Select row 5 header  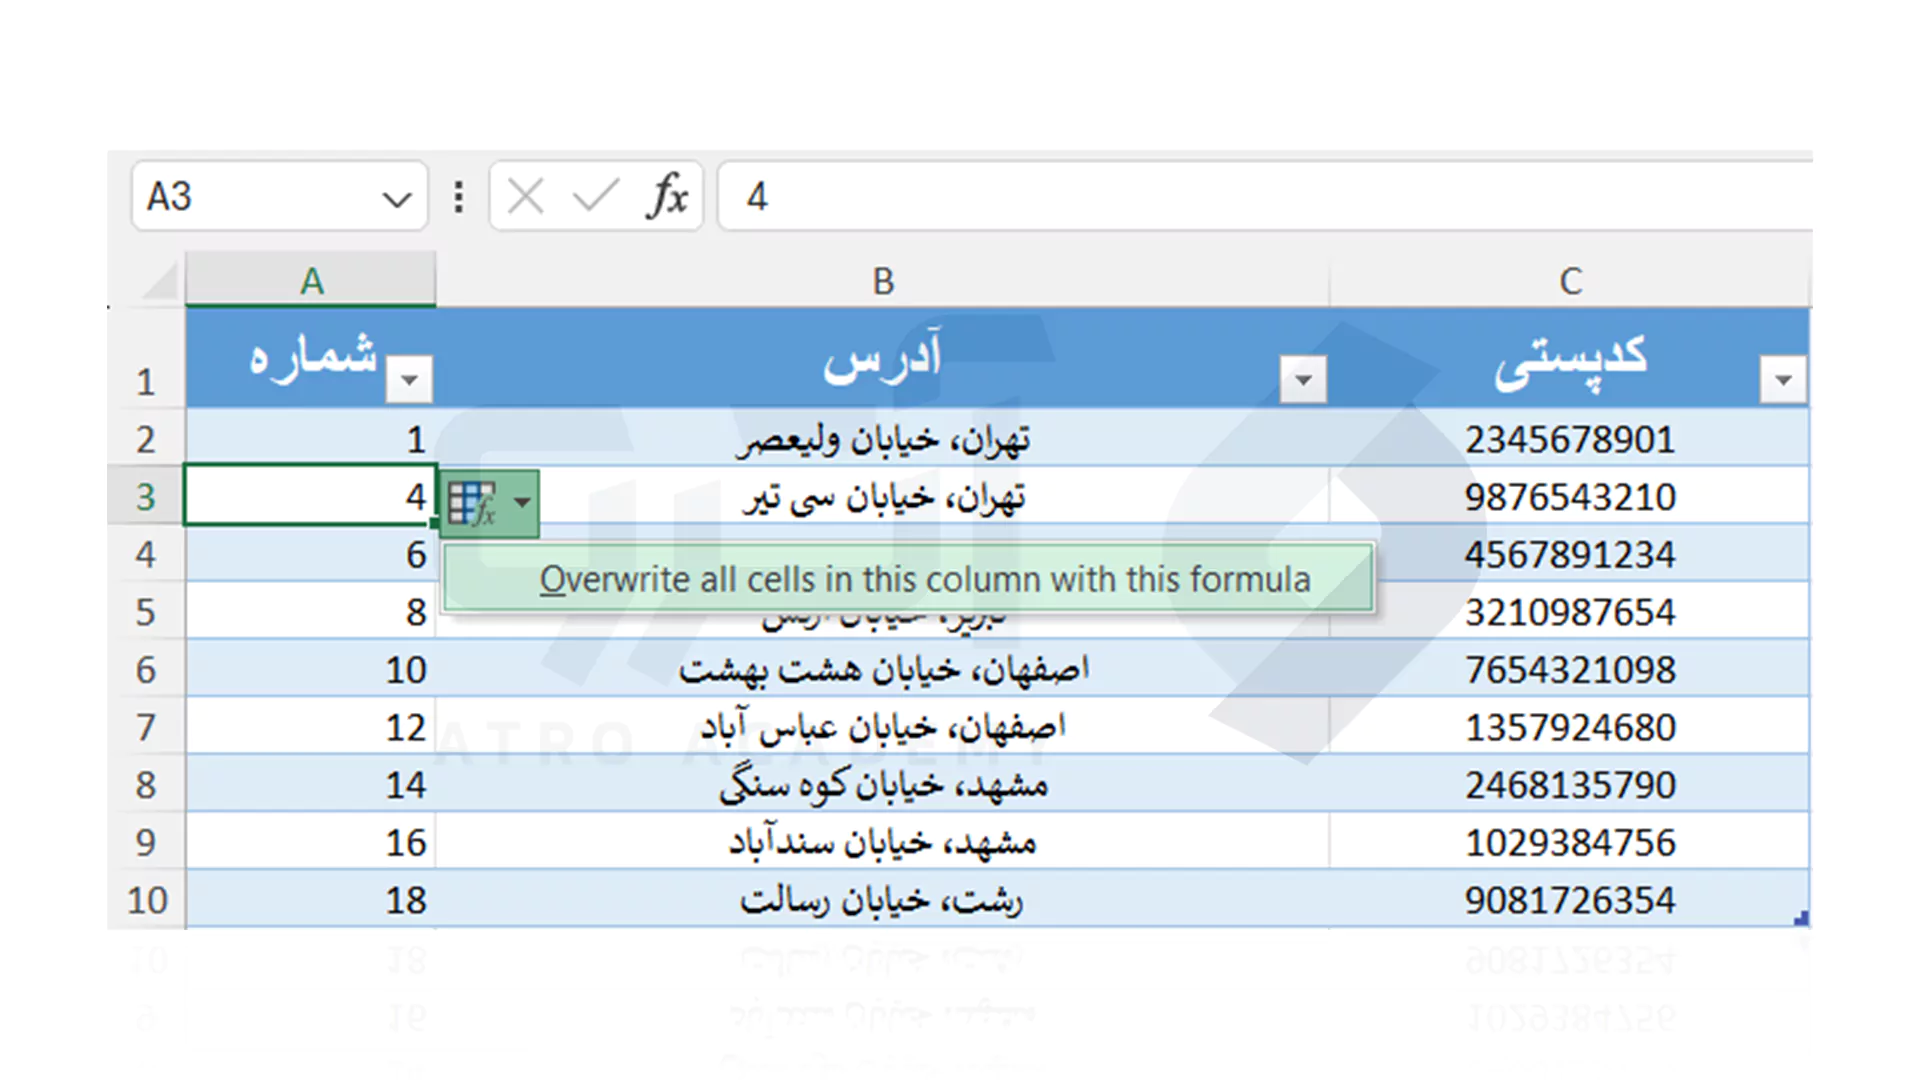pyautogui.click(x=146, y=612)
